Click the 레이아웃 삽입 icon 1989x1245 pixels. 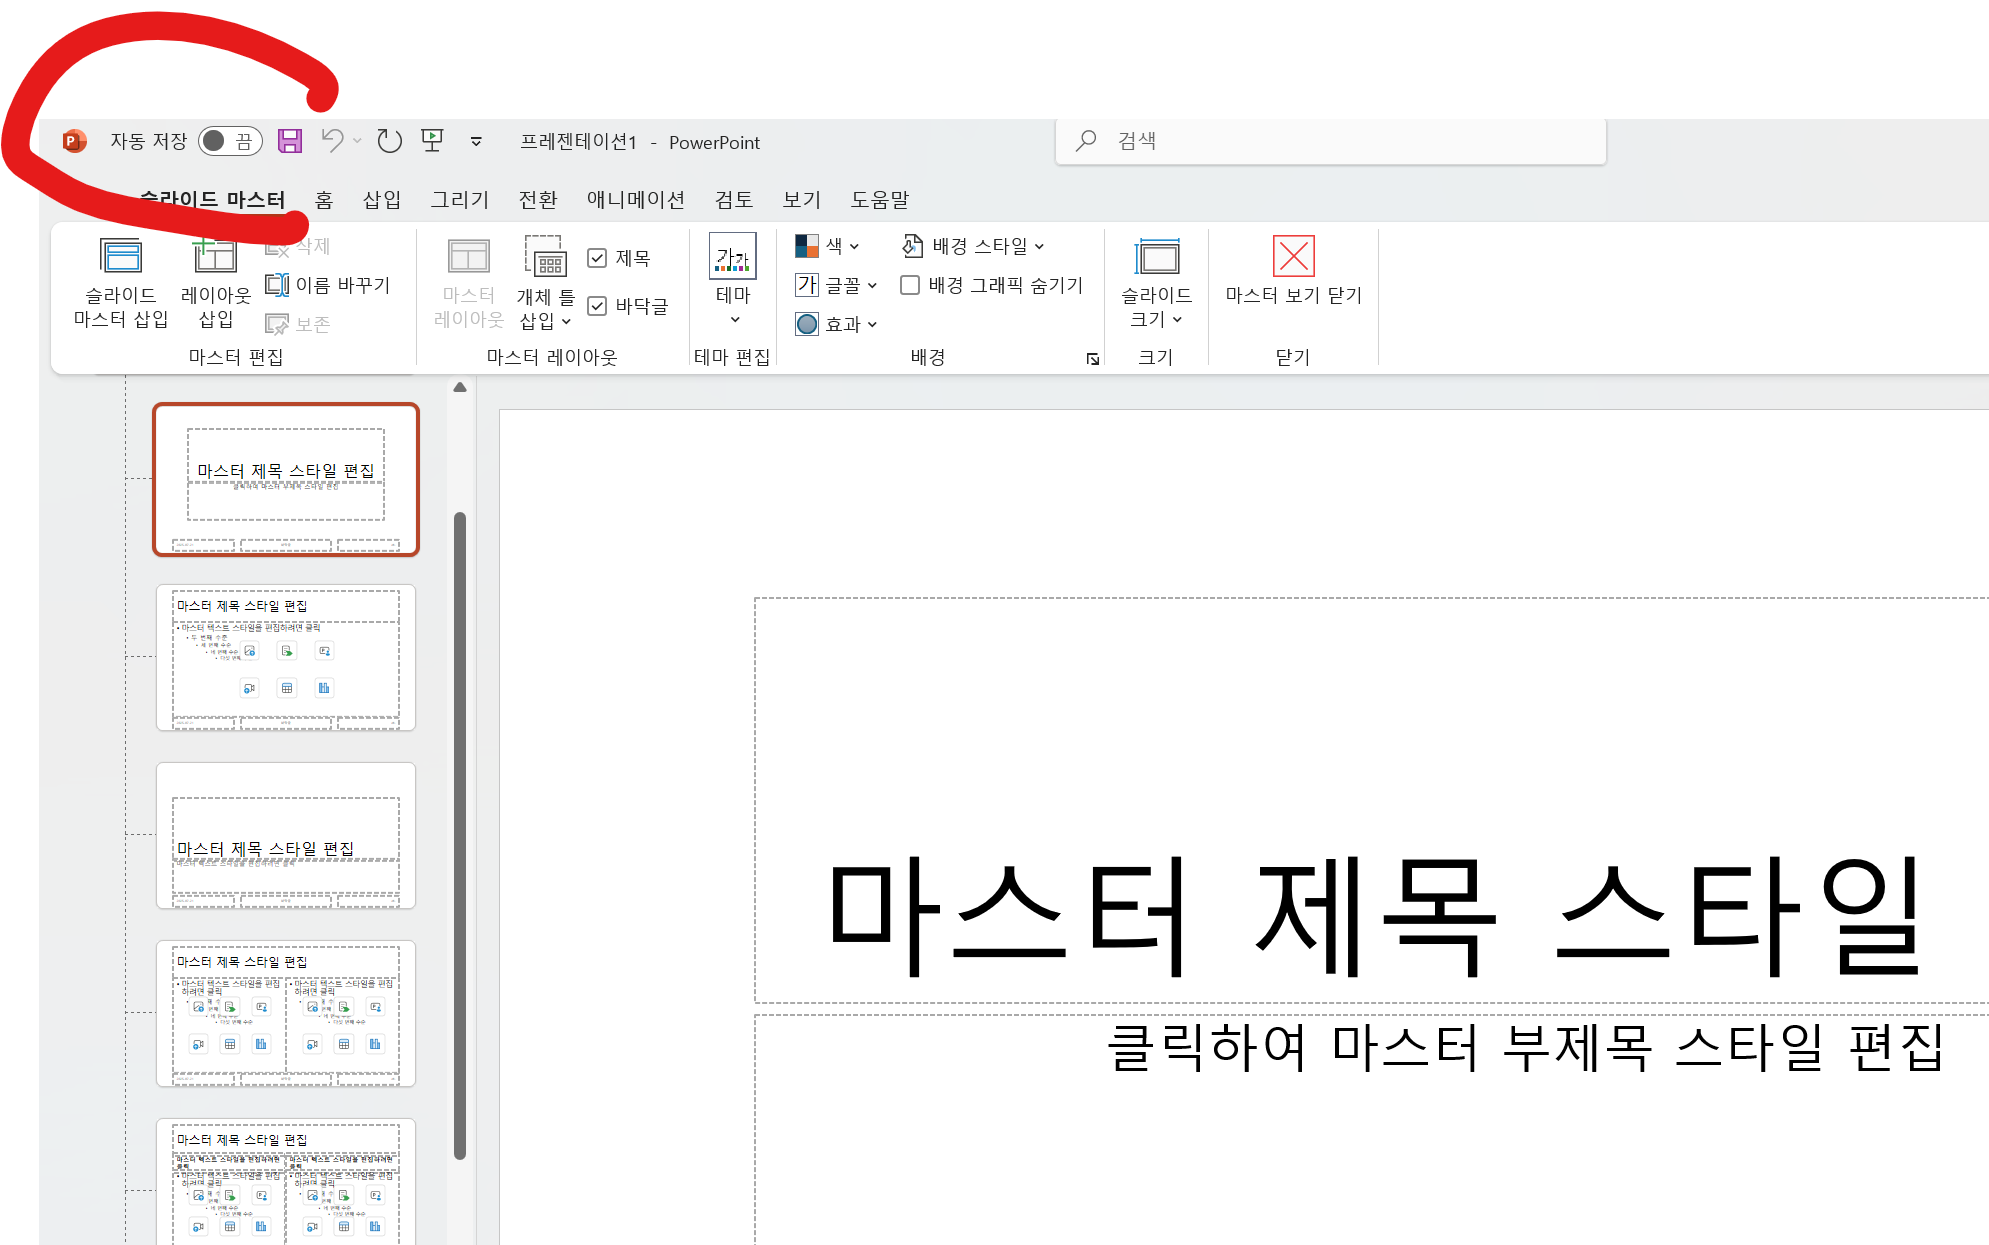pos(215,258)
